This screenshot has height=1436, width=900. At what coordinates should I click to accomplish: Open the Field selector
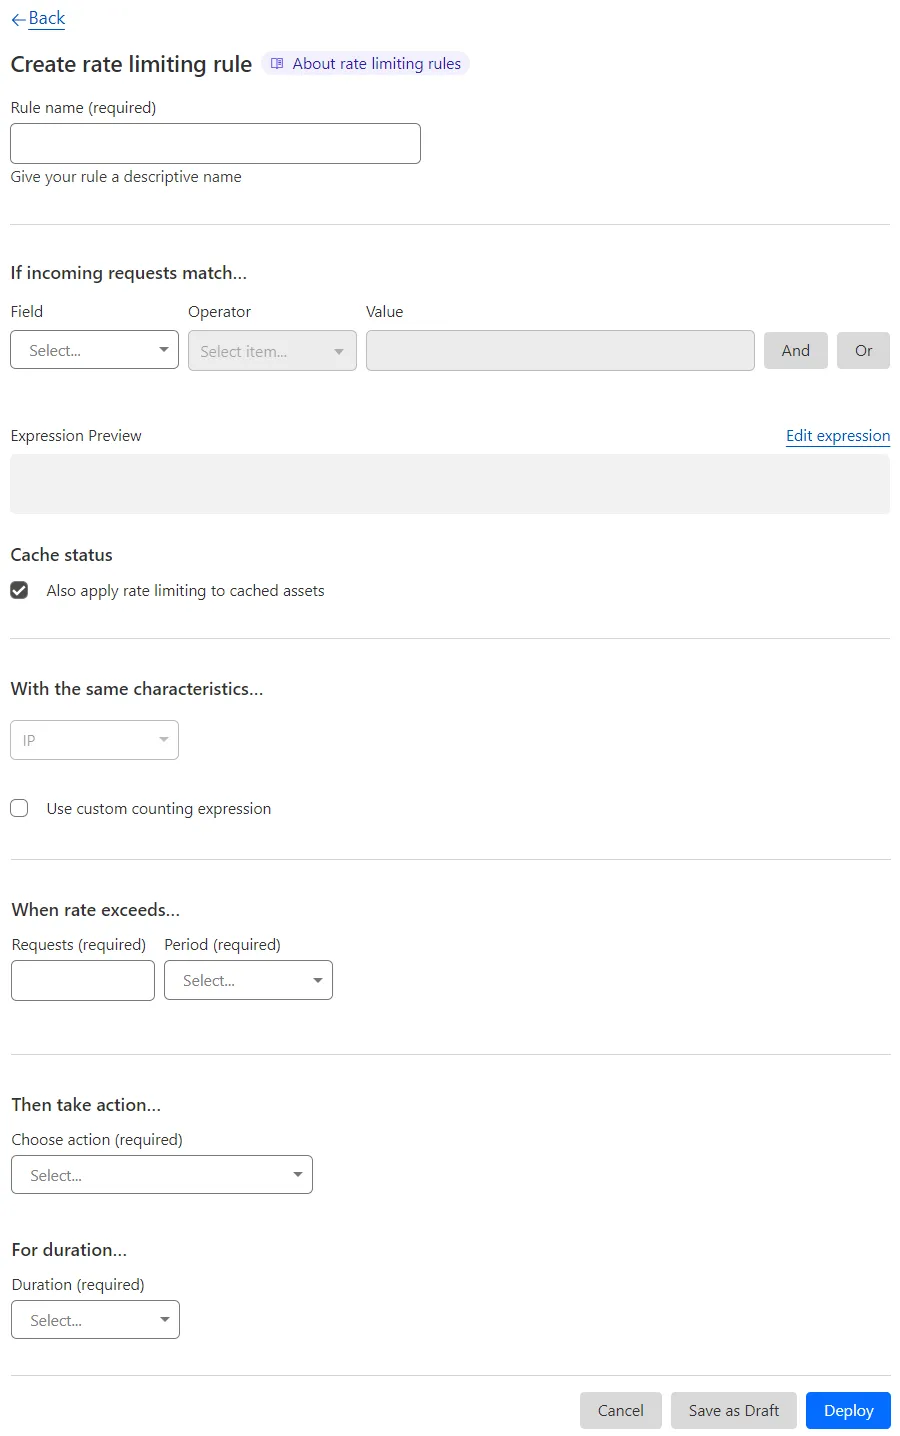(94, 350)
